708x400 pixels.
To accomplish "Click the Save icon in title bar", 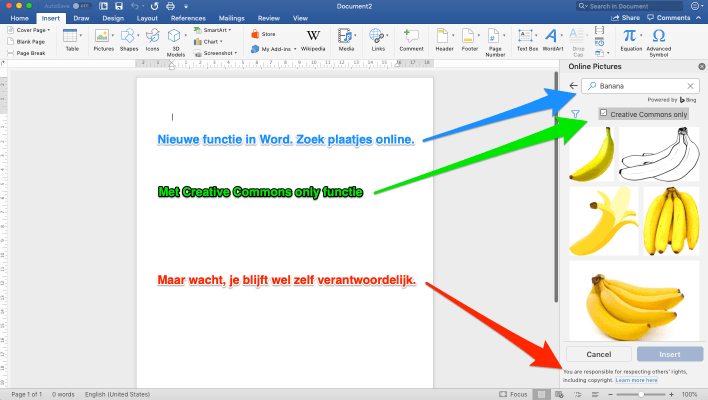I will tap(119, 6).
